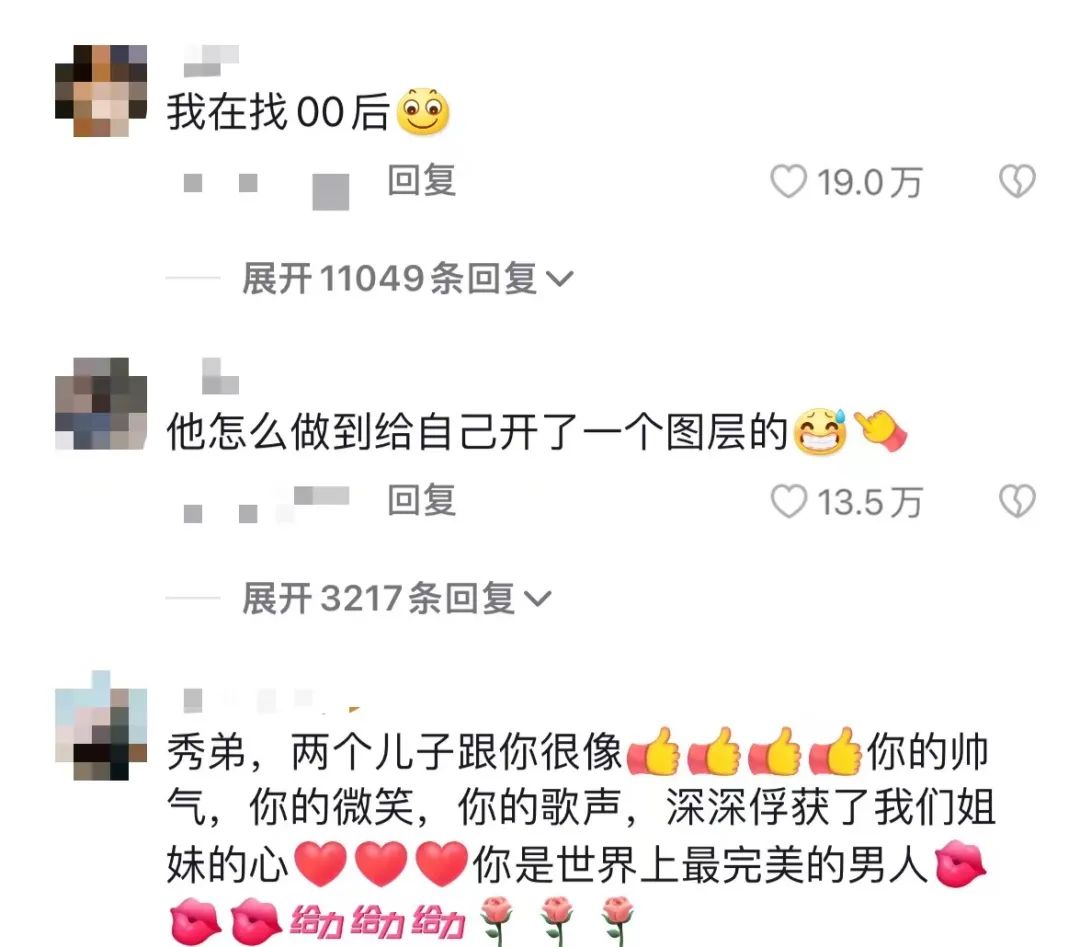Open second commenter's profile avatar
Screen dimensions: 1080x947
[x=101, y=404]
